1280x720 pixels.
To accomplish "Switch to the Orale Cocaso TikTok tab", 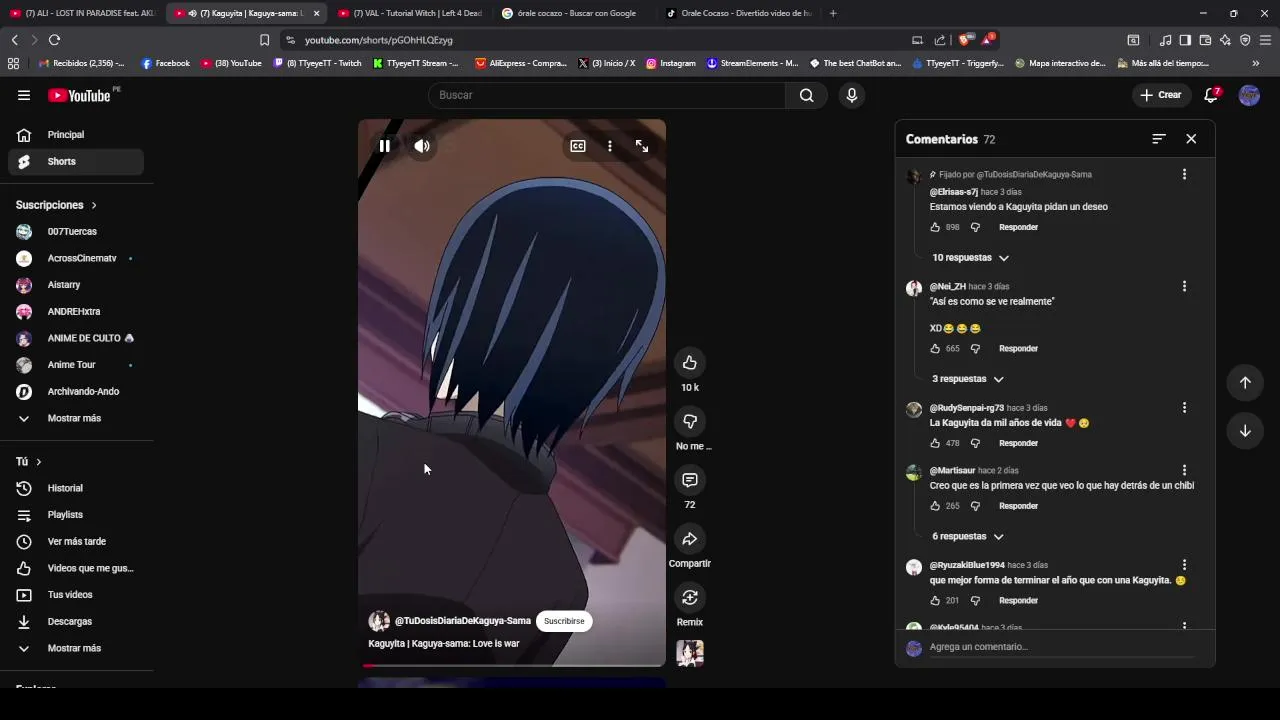I will tap(740, 13).
